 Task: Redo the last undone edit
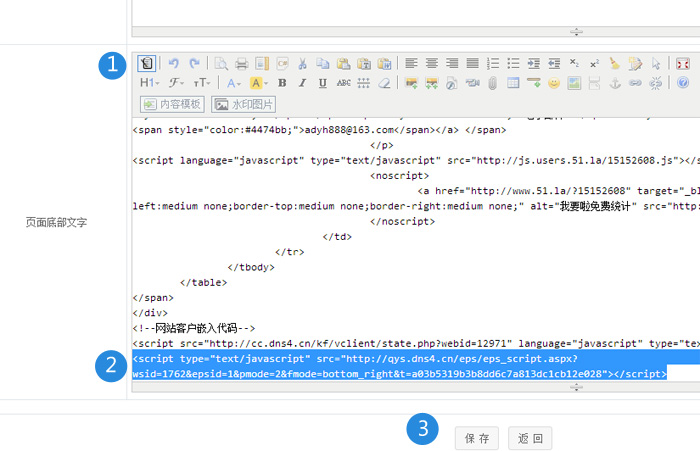(x=194, y=63)
